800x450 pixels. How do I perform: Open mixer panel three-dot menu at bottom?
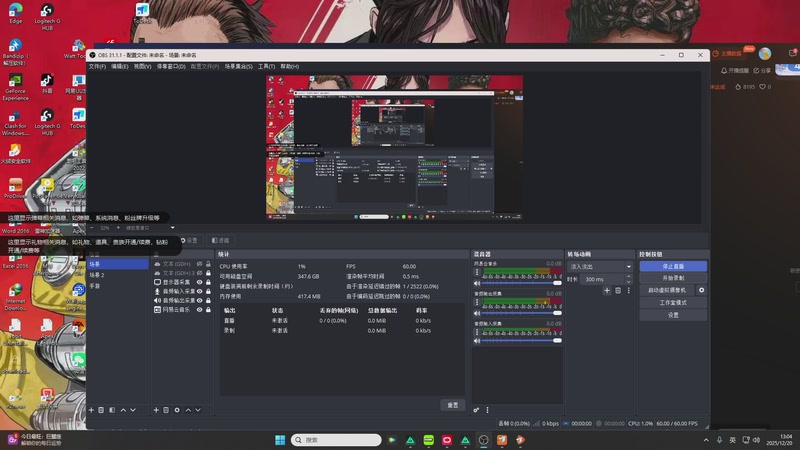click(487, 410)
